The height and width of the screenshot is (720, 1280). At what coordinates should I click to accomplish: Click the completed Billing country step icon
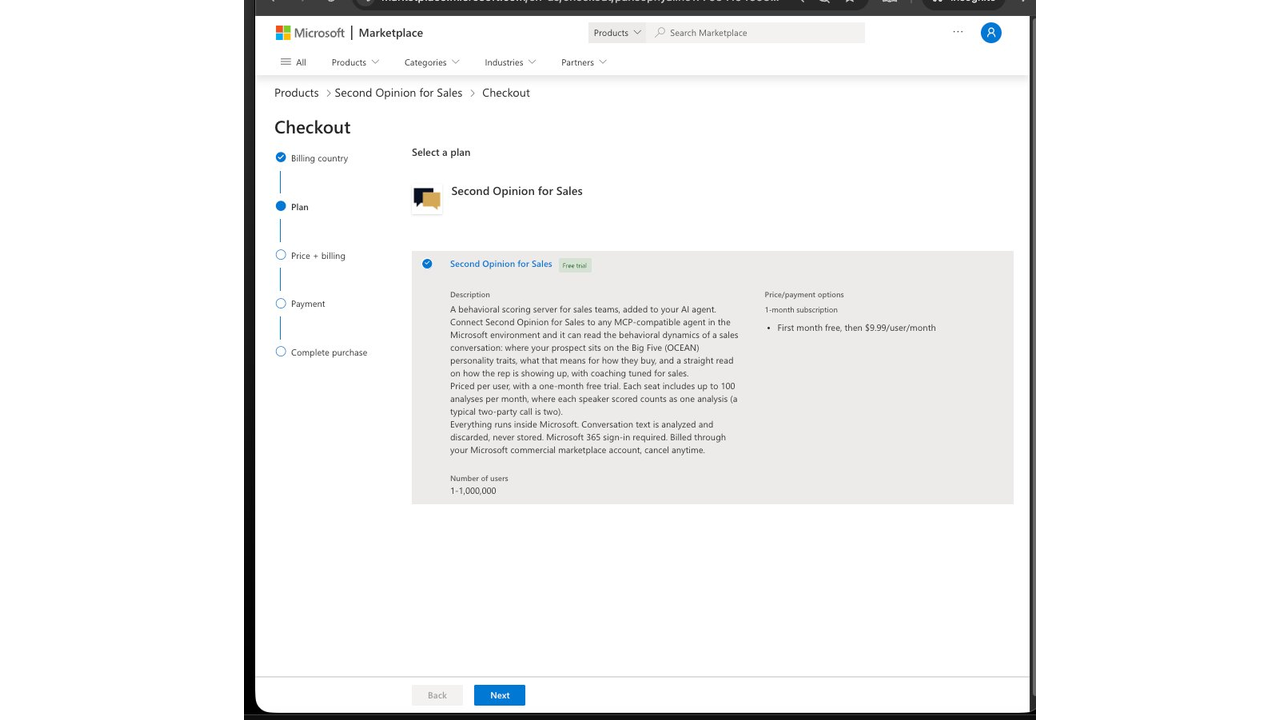[281, 157]
